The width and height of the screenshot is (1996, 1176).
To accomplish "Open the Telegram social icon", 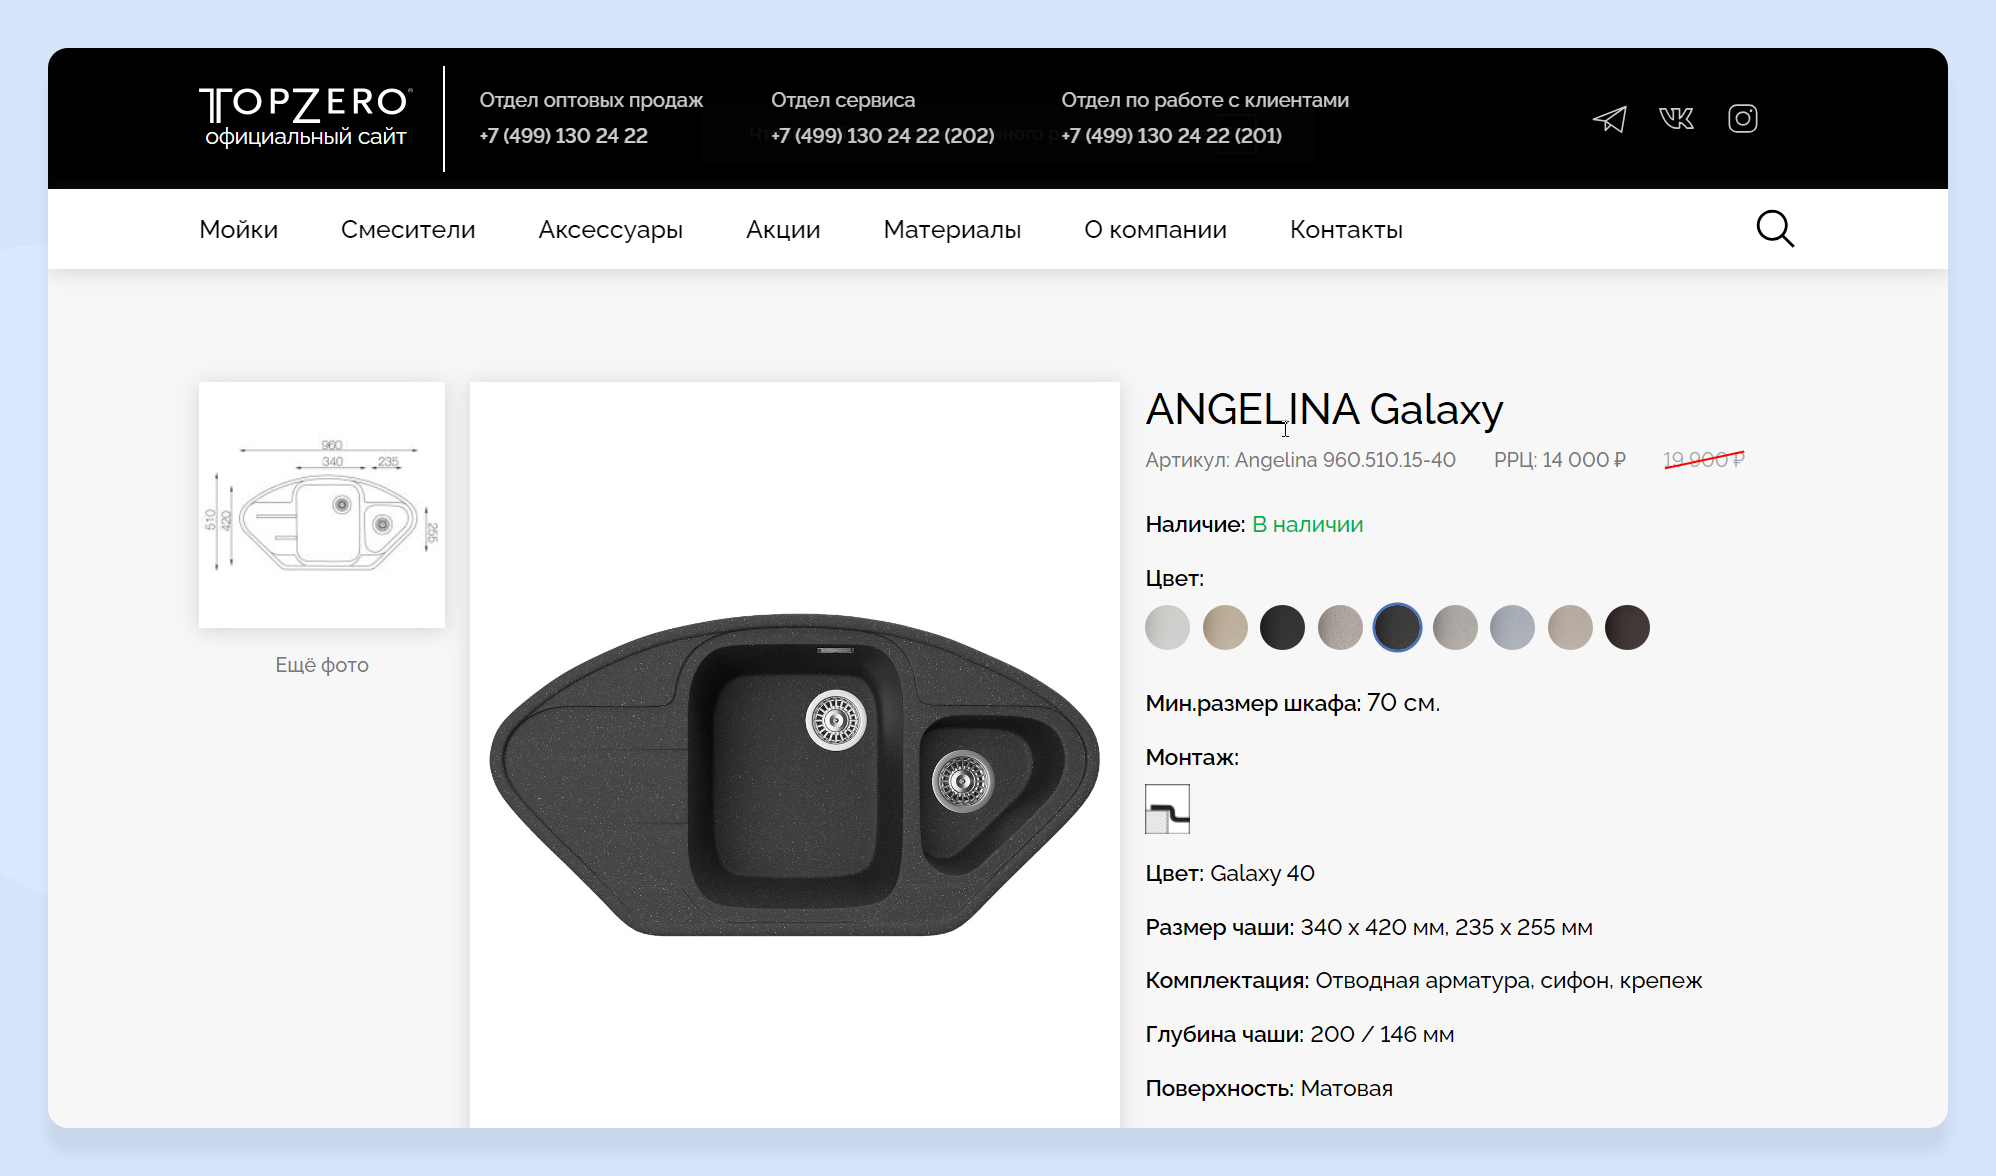I will (x=1609, y=119).
